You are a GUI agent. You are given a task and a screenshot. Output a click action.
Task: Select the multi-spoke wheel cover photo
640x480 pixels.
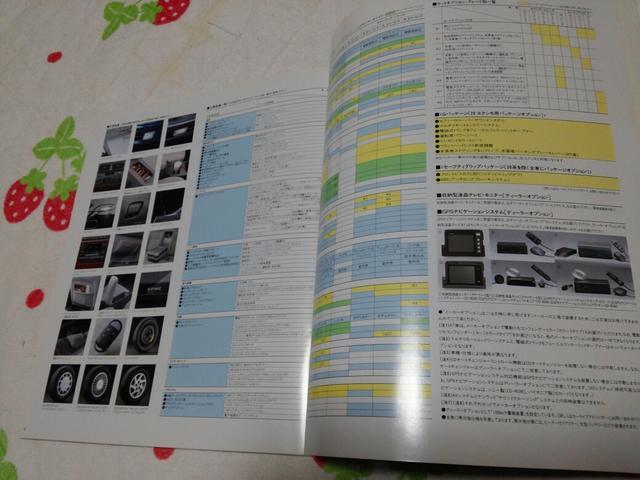coord(98,385)
